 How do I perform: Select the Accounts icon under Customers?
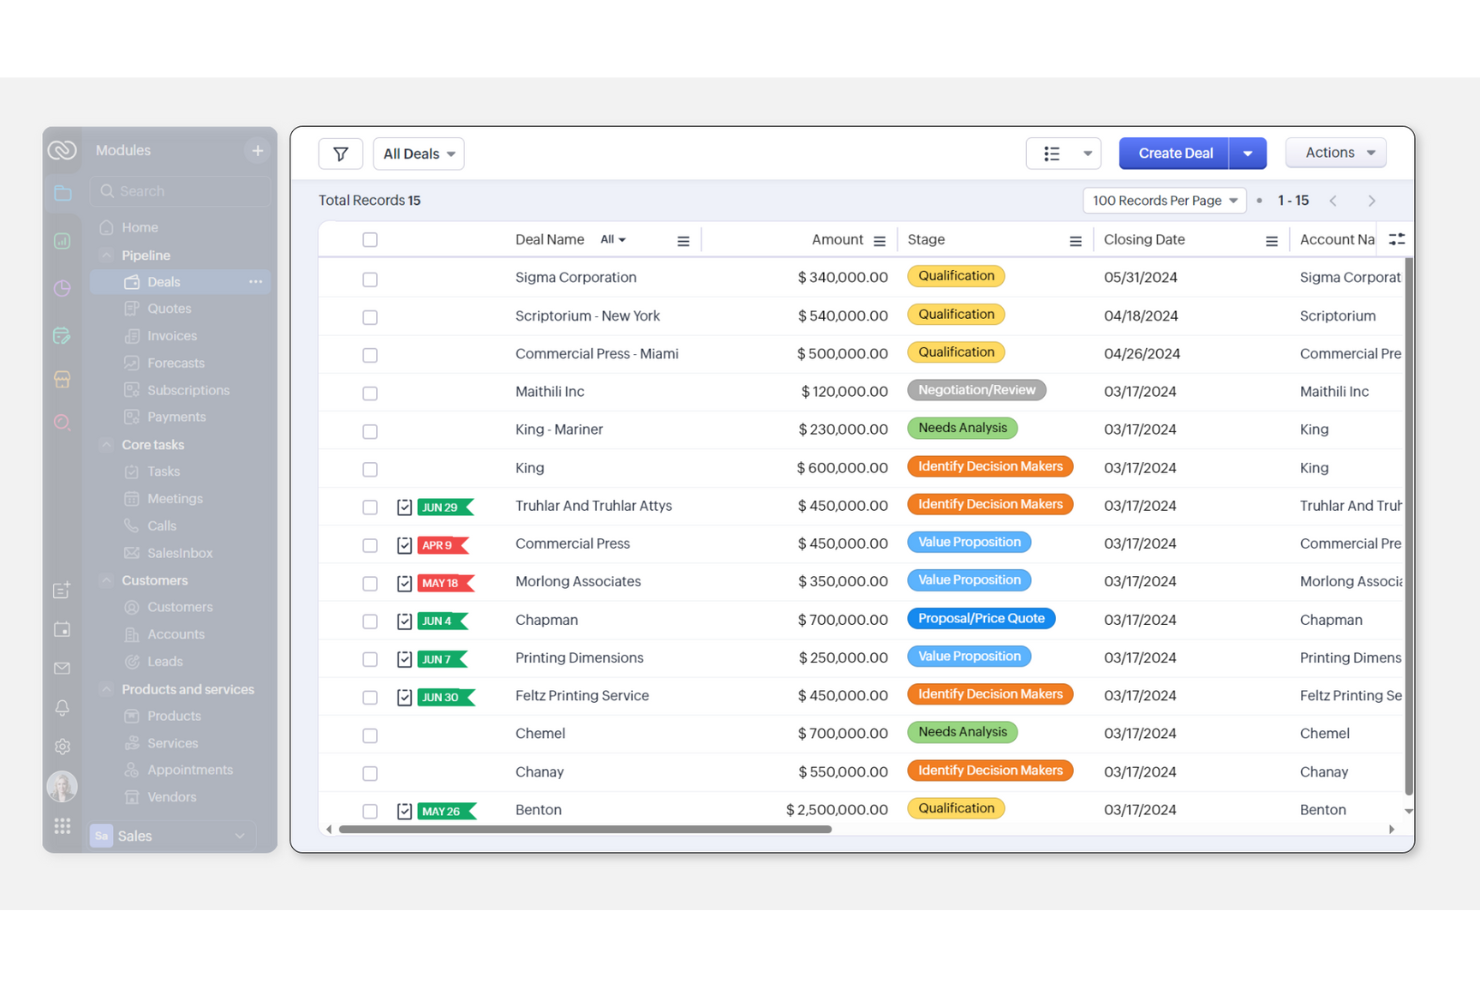point(131,633)
